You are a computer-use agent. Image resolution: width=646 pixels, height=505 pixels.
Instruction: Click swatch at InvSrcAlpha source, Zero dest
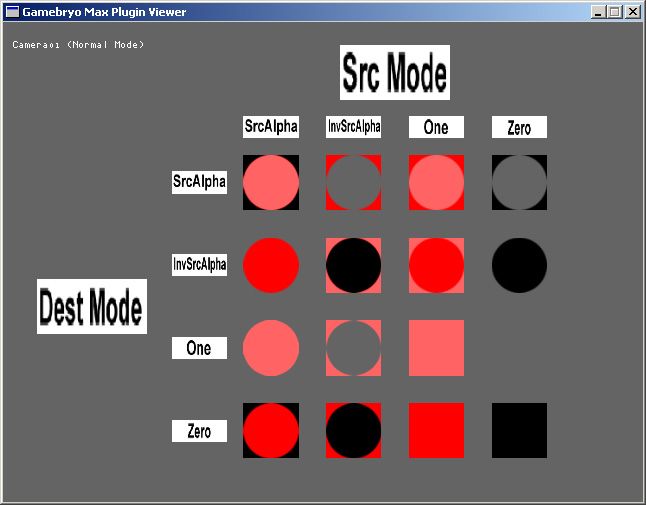tap(353, 430)
